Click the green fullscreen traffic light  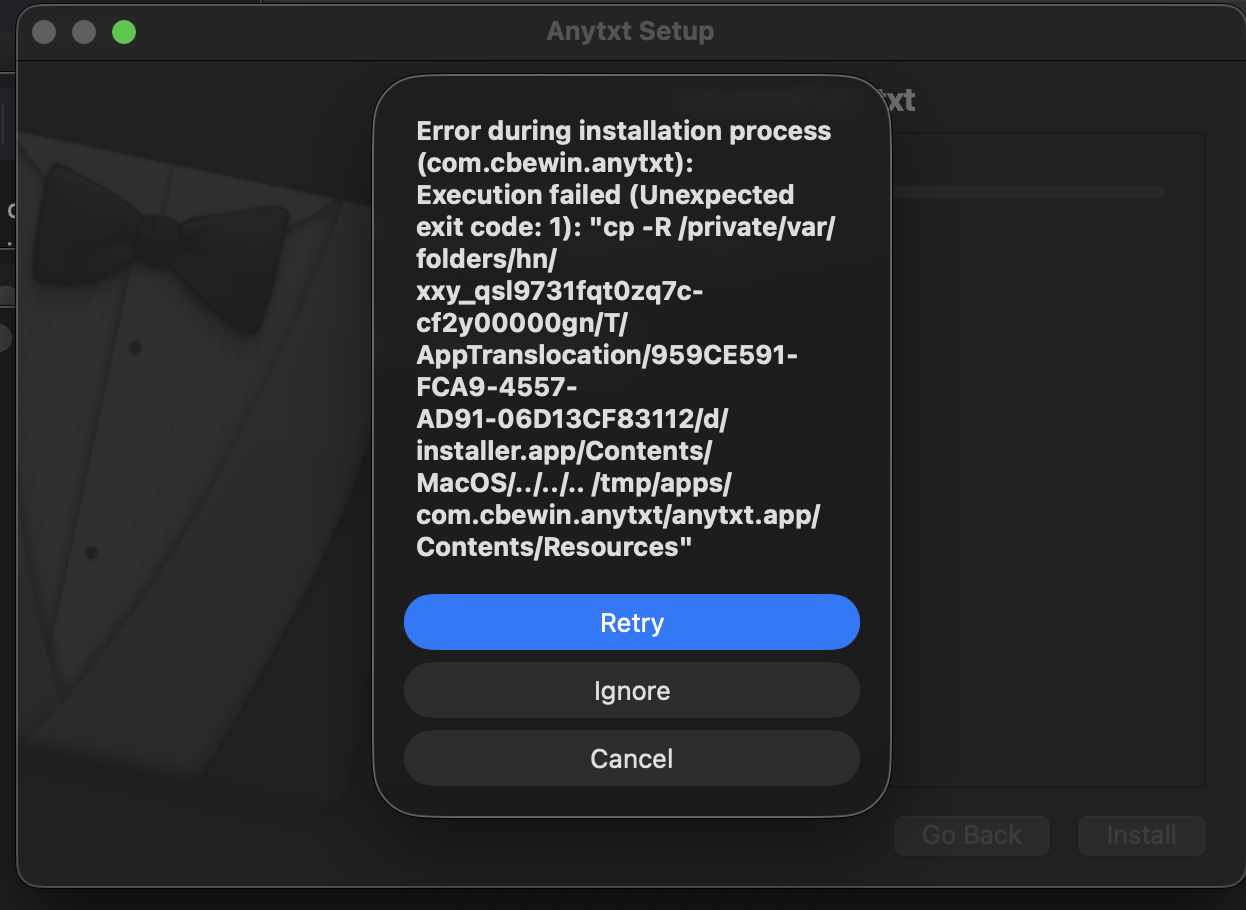[124, 32]
